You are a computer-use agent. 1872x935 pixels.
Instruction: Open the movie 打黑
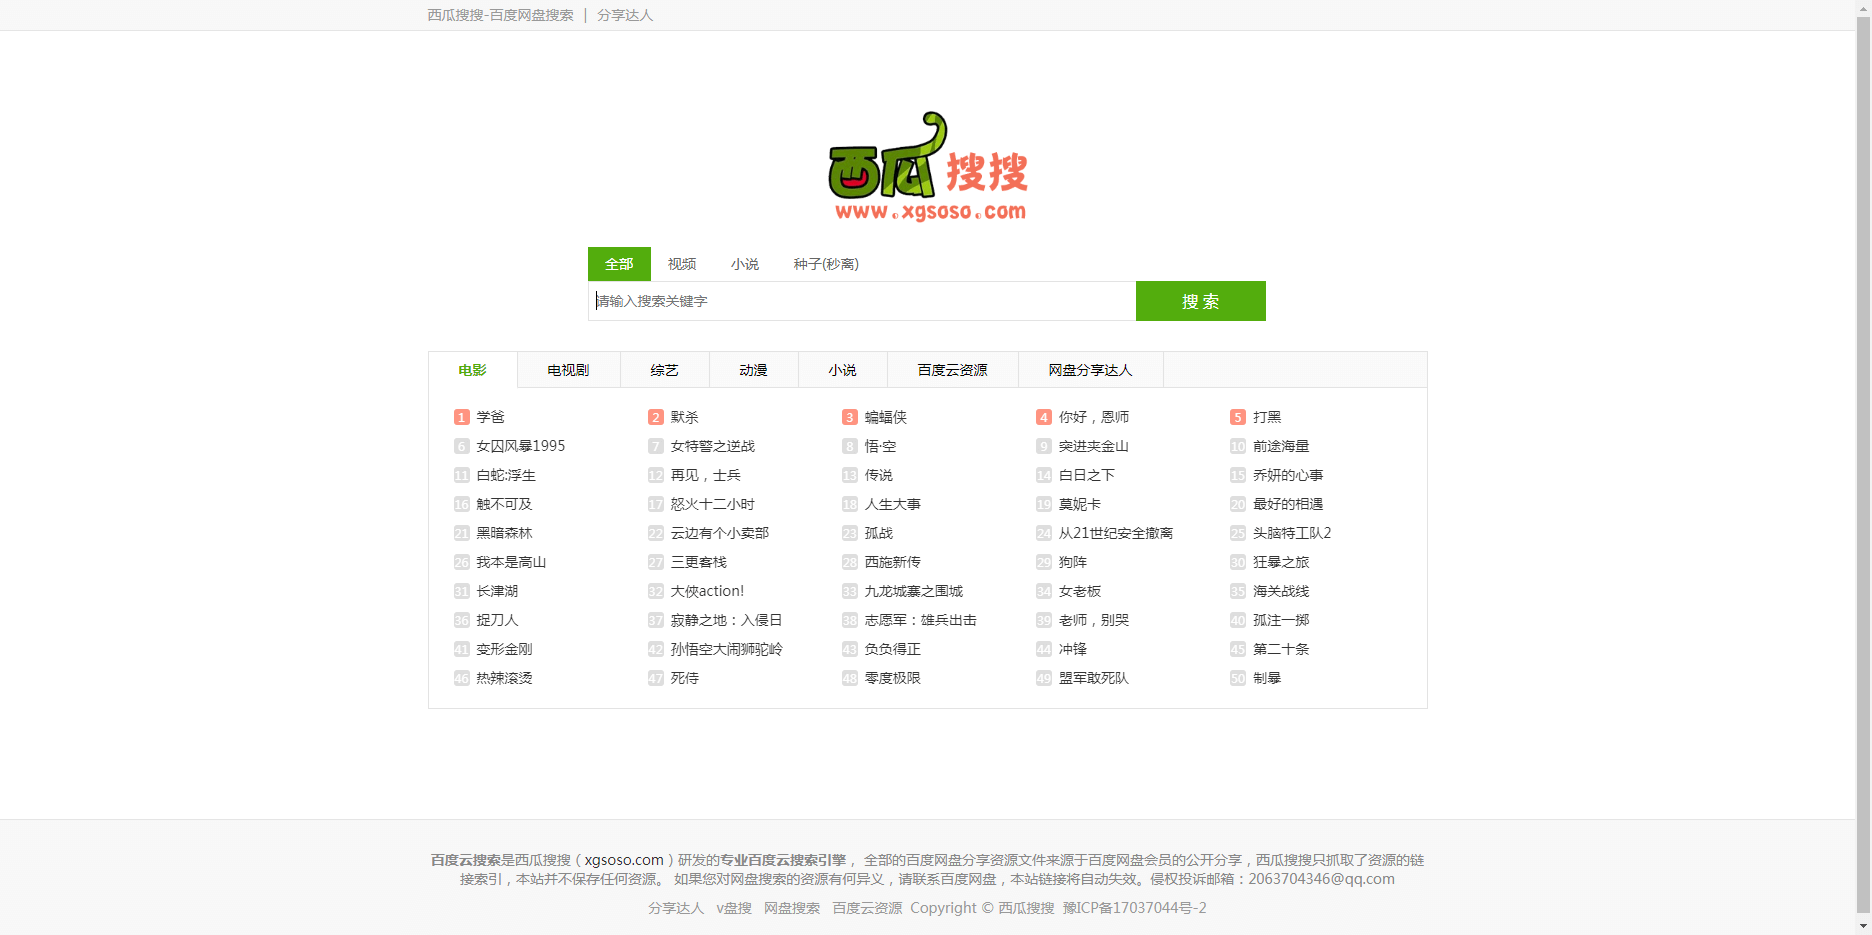[x=1267, y=417]
